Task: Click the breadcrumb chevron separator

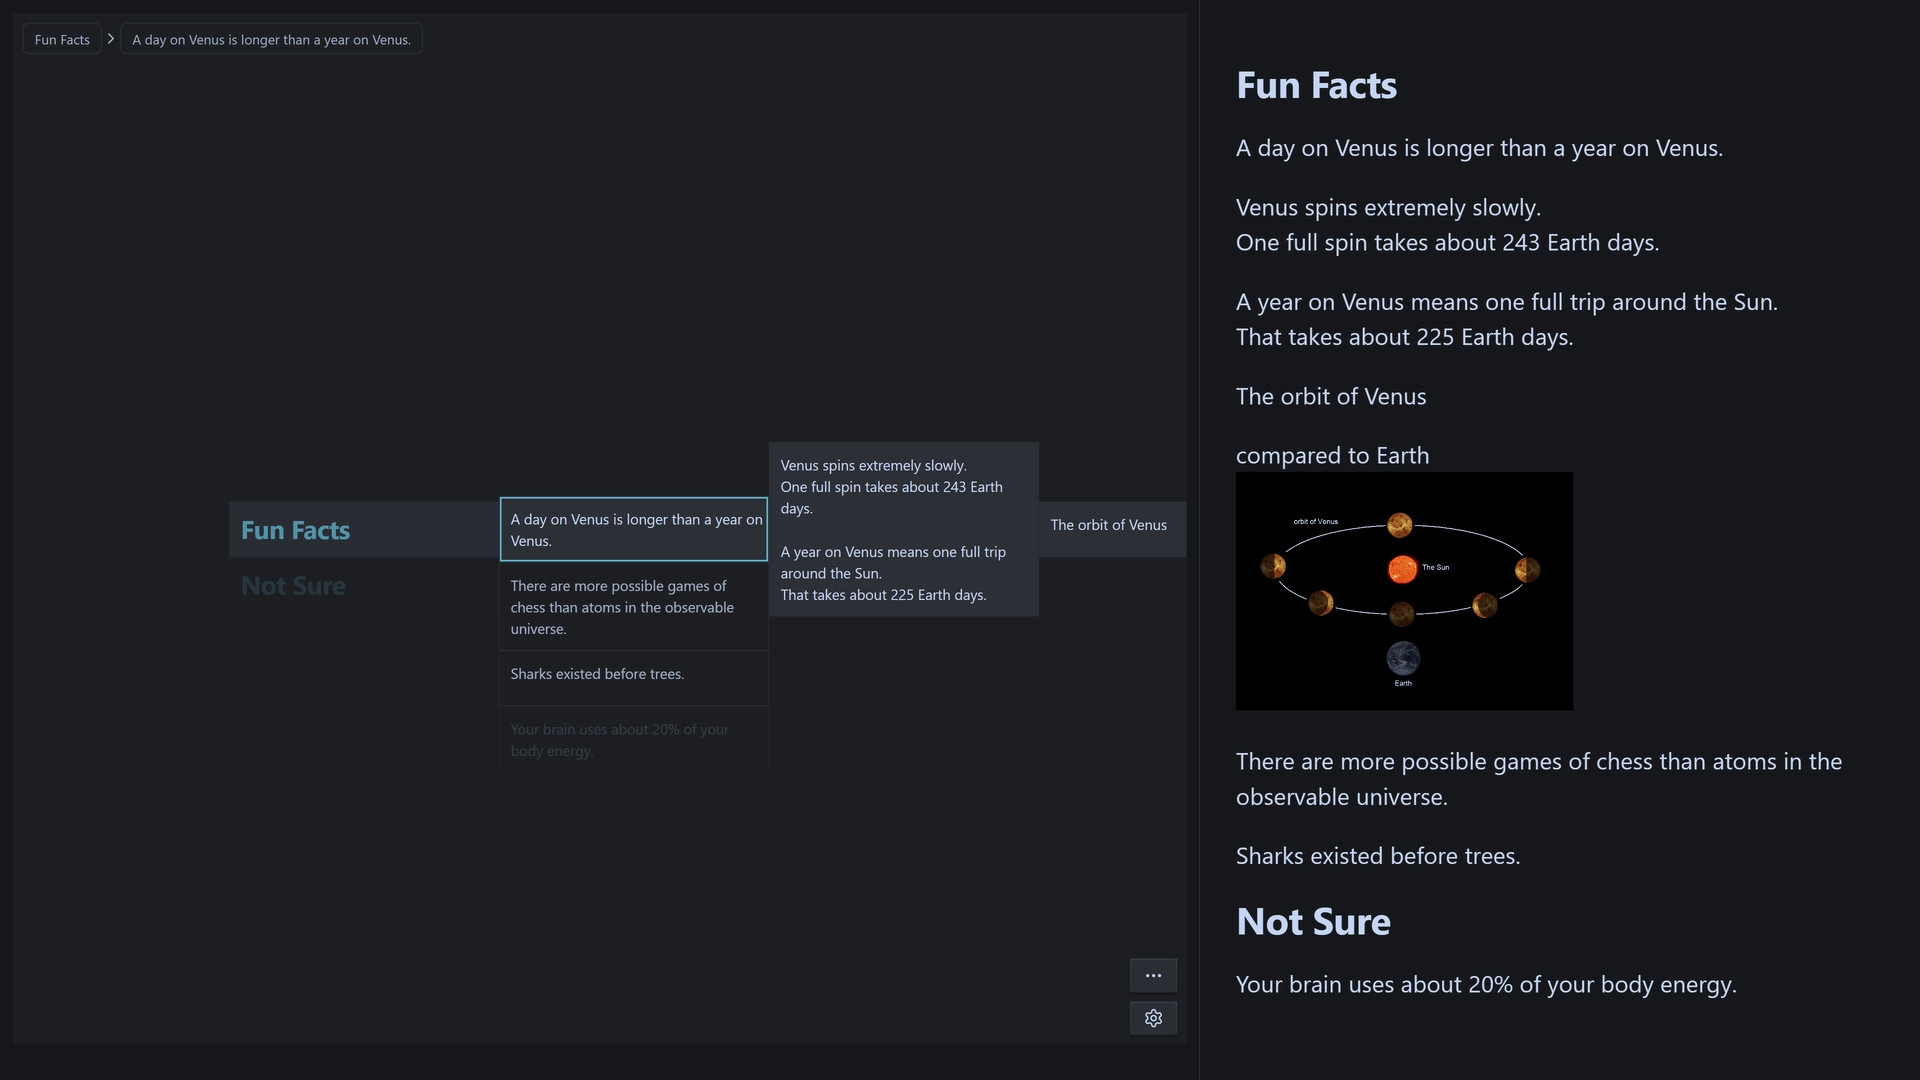Action: coord(111,39)
